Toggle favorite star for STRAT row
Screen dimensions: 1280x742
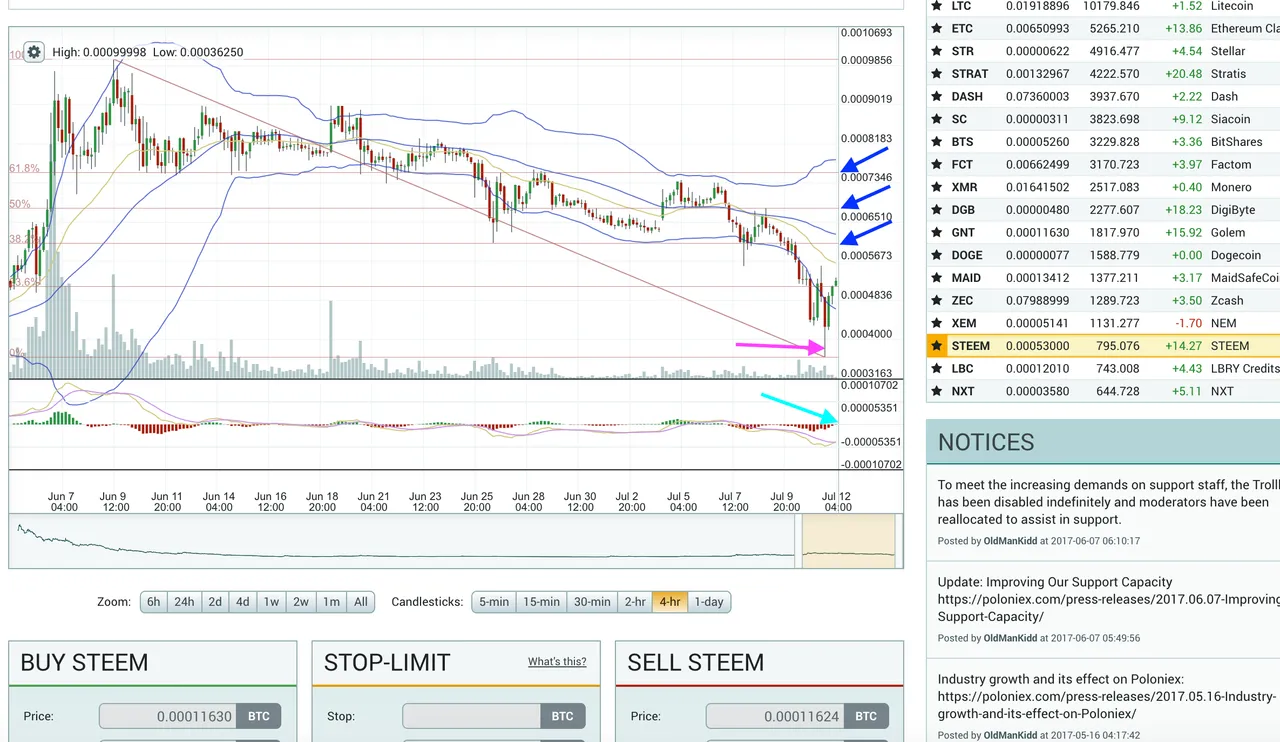coord(937,74)
